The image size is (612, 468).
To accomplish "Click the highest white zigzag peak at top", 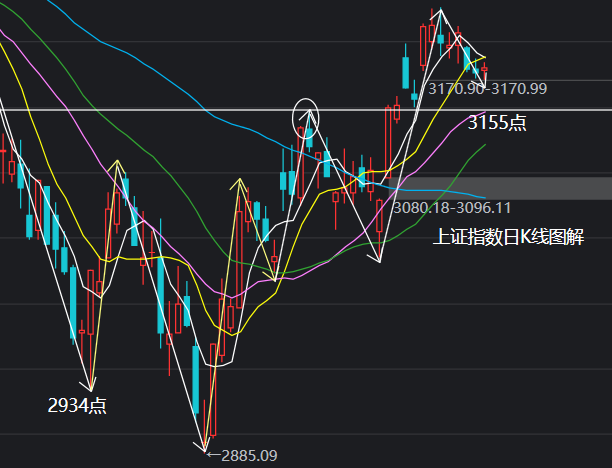I will pos(438,11).
